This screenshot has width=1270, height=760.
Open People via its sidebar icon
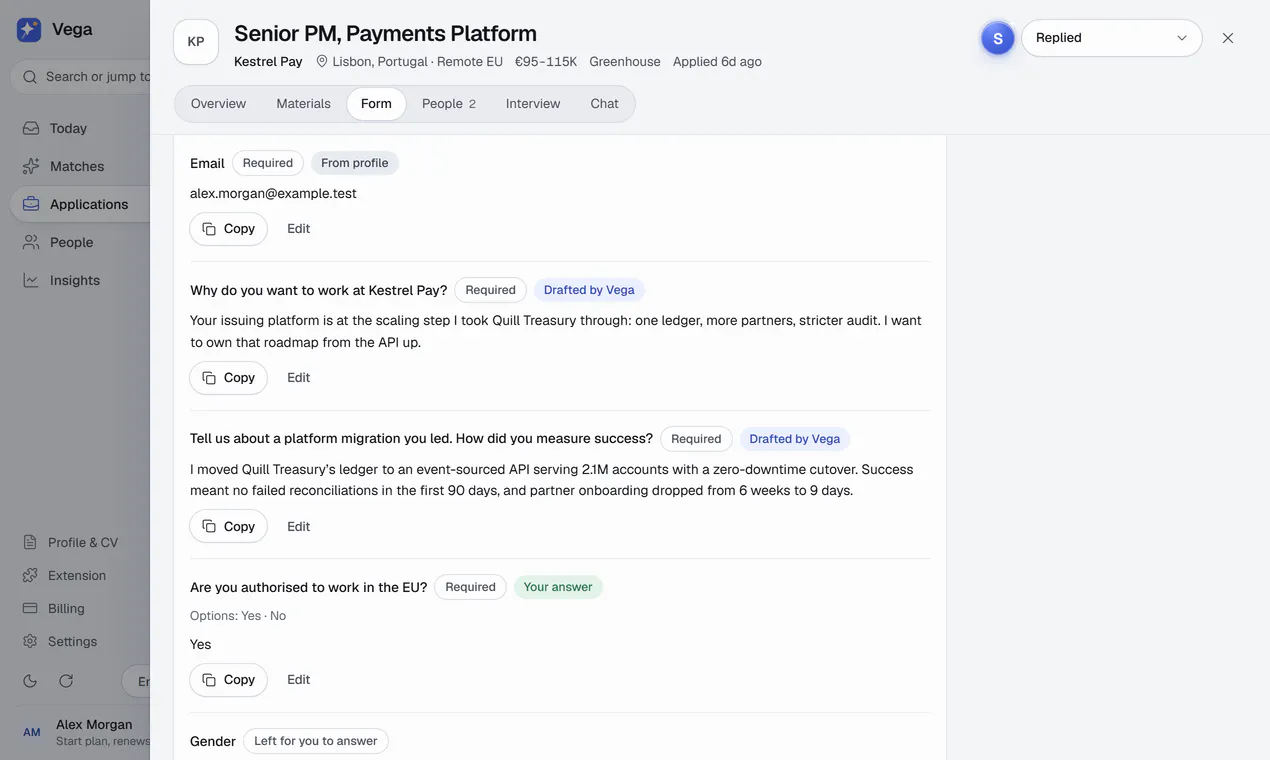31,242
